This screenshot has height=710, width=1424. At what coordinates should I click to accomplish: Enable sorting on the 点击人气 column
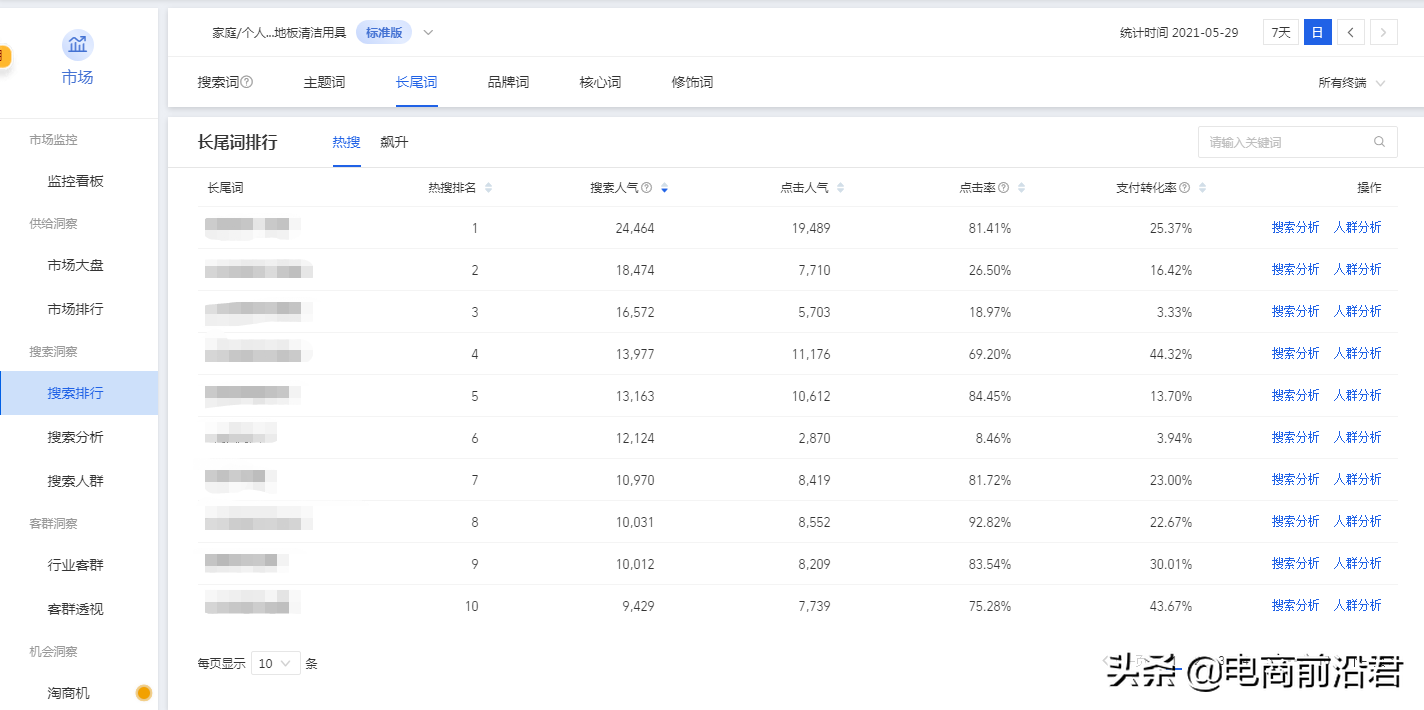coord(840,187)
